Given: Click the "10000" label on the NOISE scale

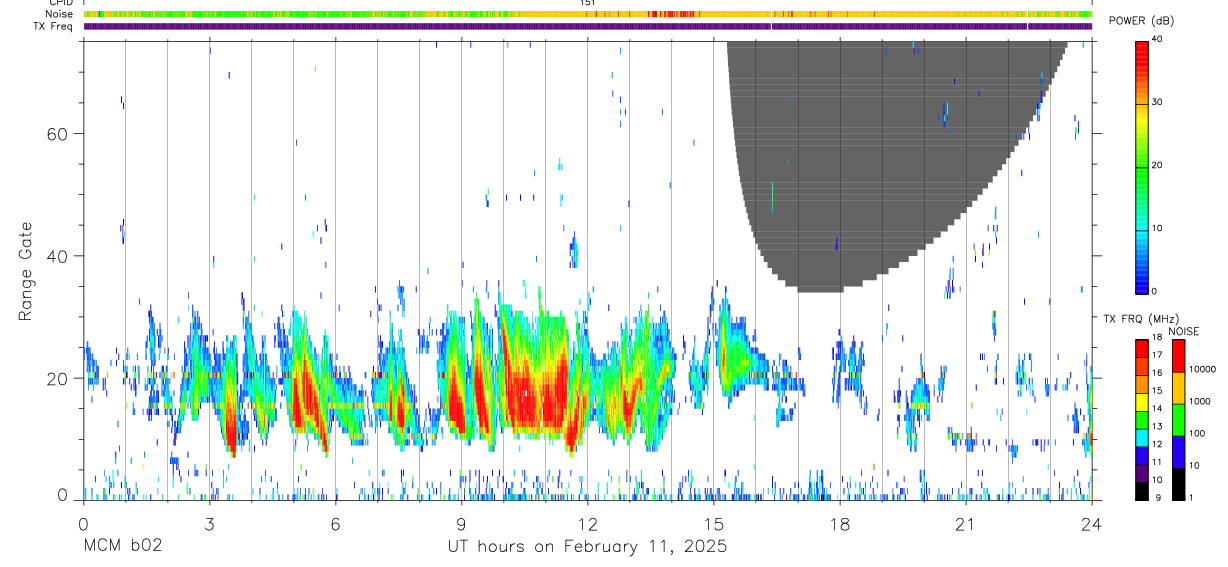Looking at the screenshot, I should click(x=1202, y=369).
